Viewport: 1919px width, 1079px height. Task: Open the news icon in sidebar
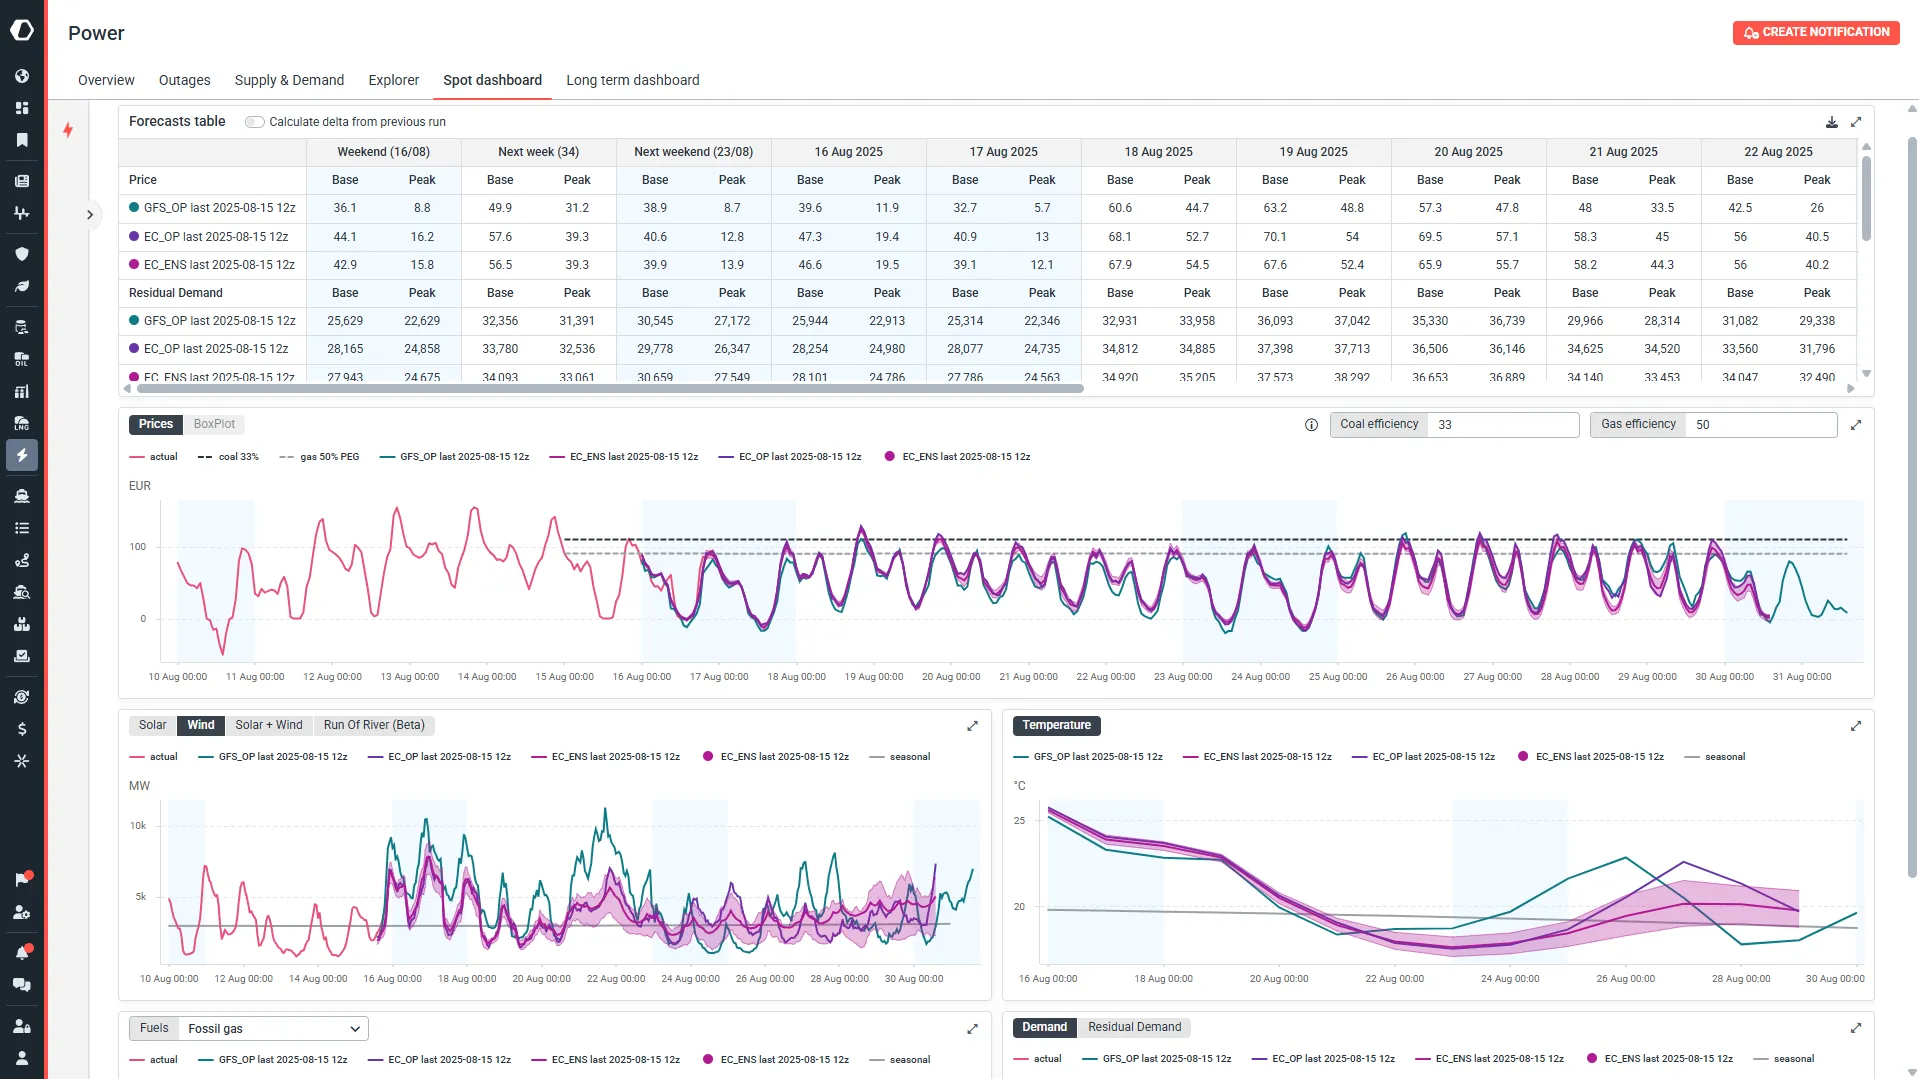(x=22, y=181)
